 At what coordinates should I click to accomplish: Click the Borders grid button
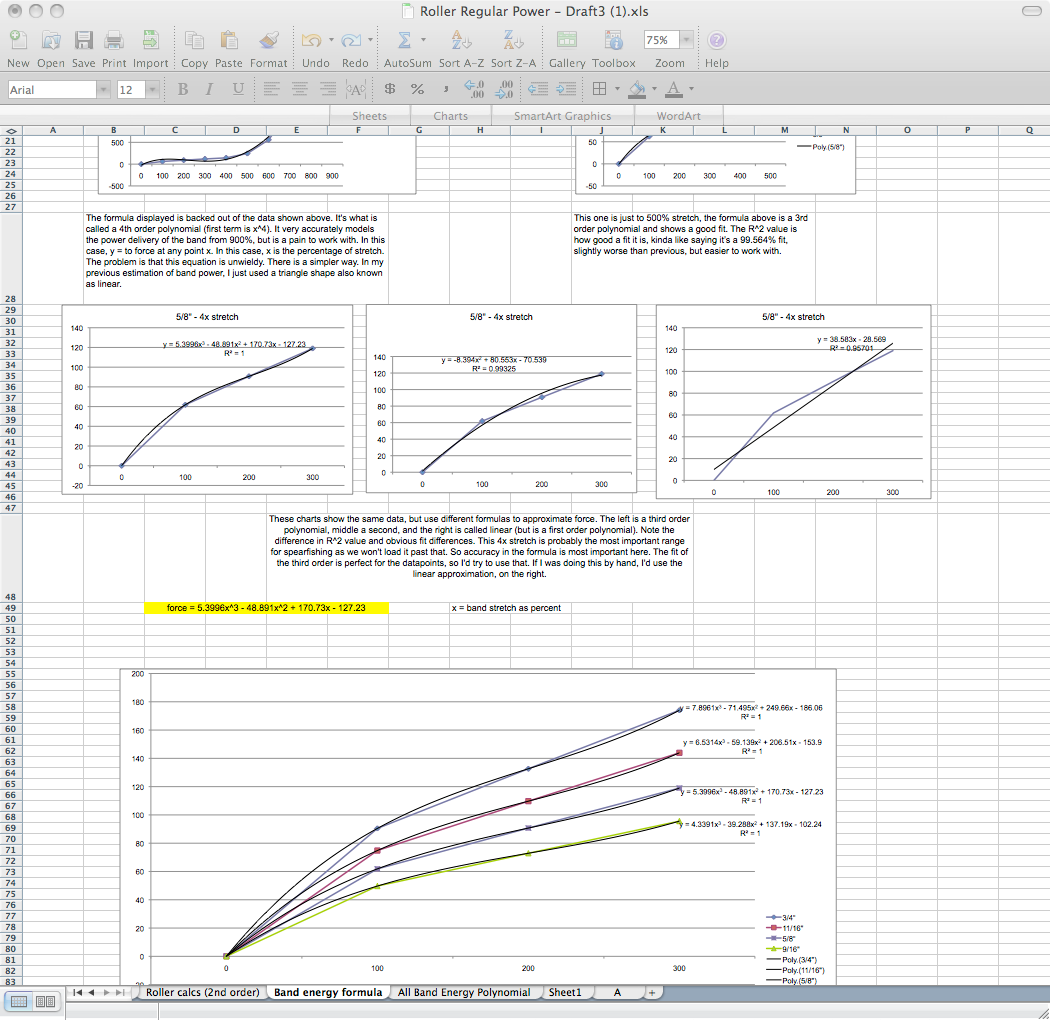point(600,89)
